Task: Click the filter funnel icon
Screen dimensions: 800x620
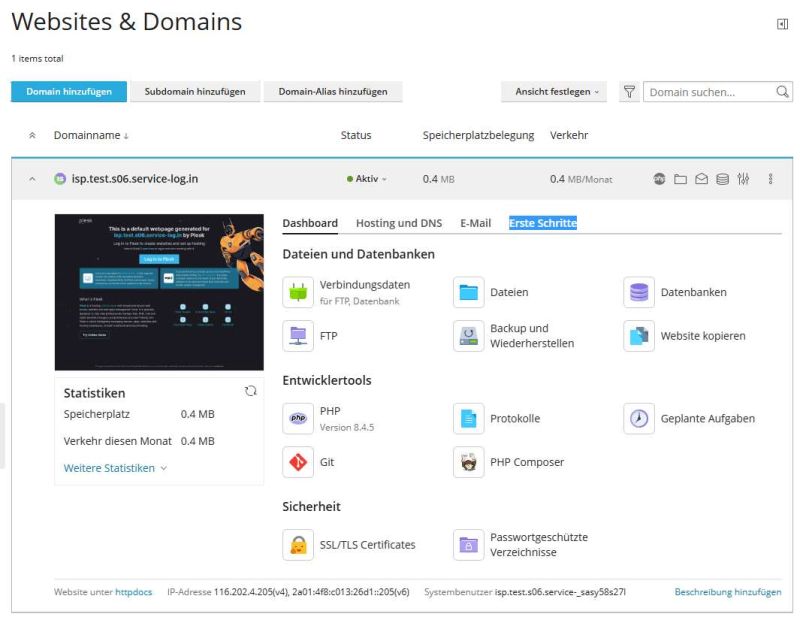Action: 630,92
